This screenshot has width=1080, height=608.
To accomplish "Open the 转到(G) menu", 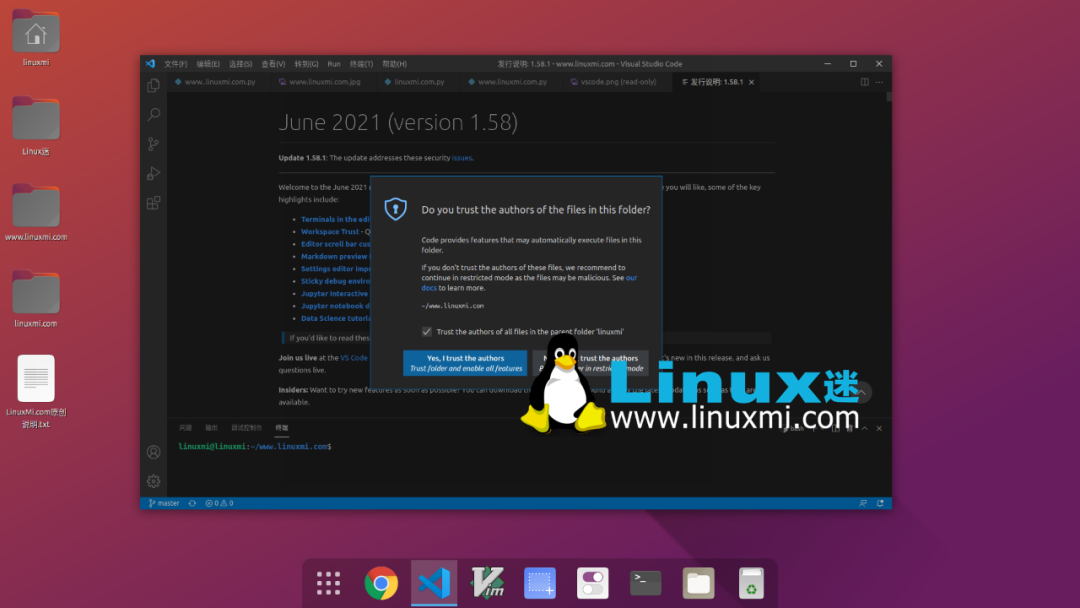I will [307, 64].
